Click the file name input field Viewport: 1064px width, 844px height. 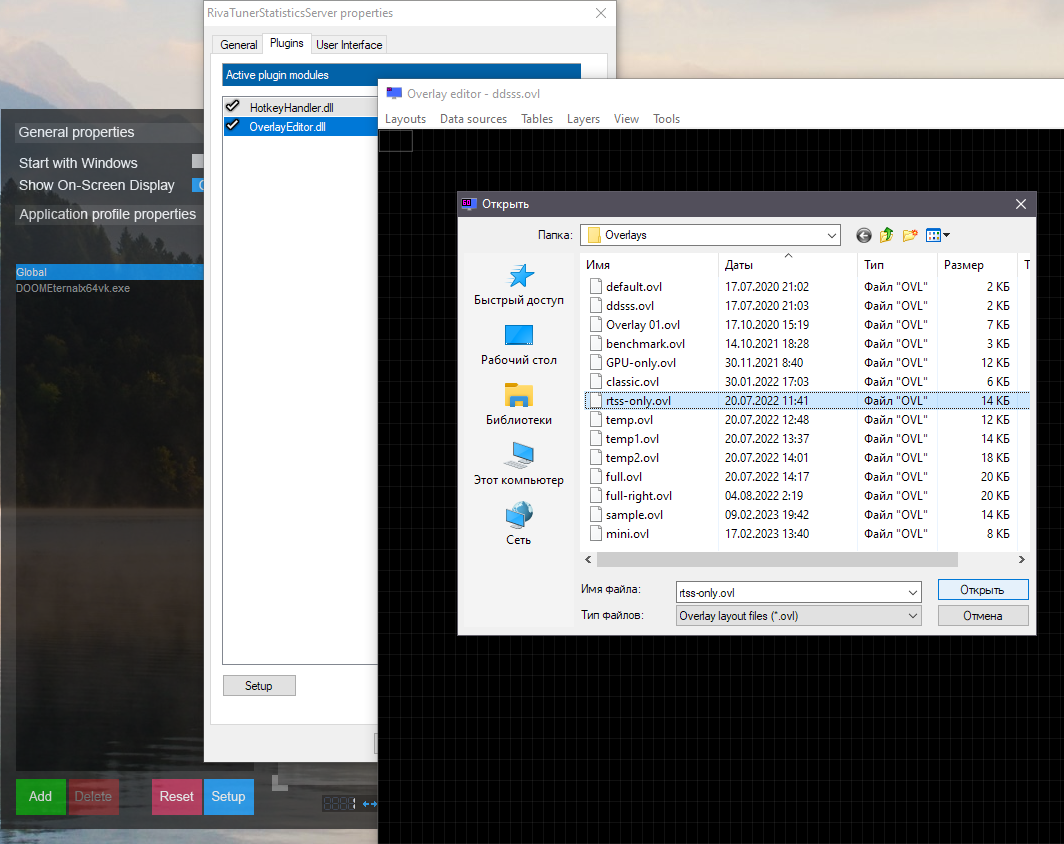(791, 592)
